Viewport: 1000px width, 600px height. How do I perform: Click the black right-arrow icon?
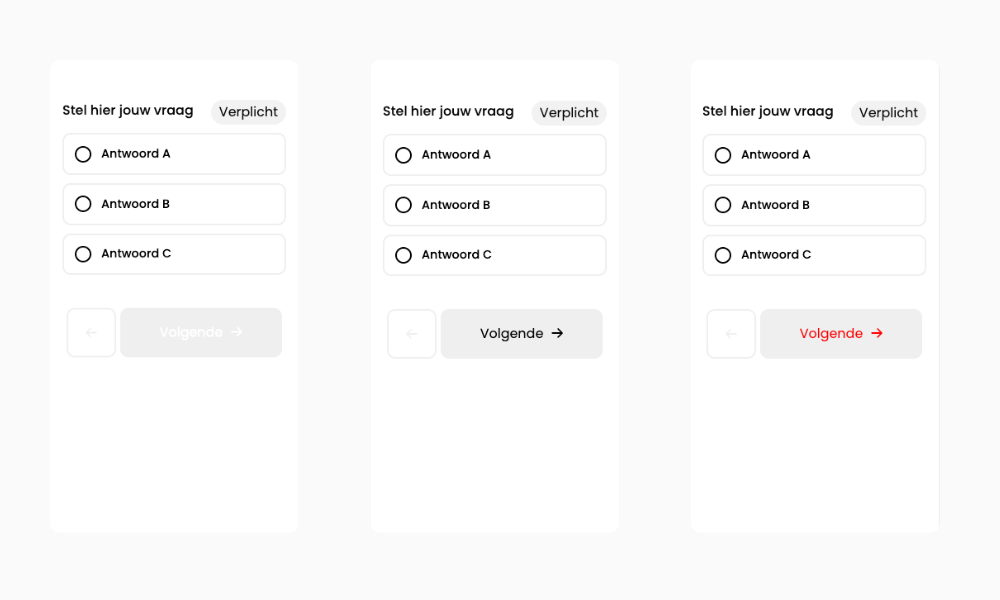[x=557, y=334]
